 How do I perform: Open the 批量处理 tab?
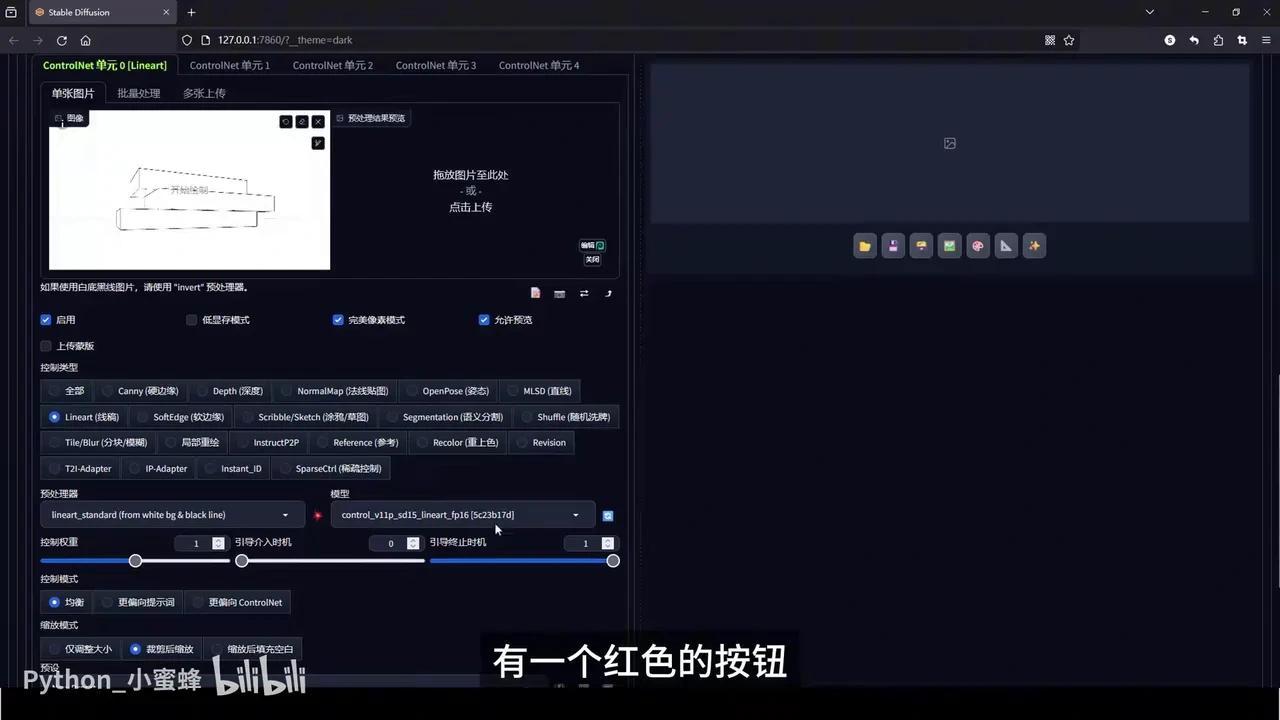click(x=139, y=92)
